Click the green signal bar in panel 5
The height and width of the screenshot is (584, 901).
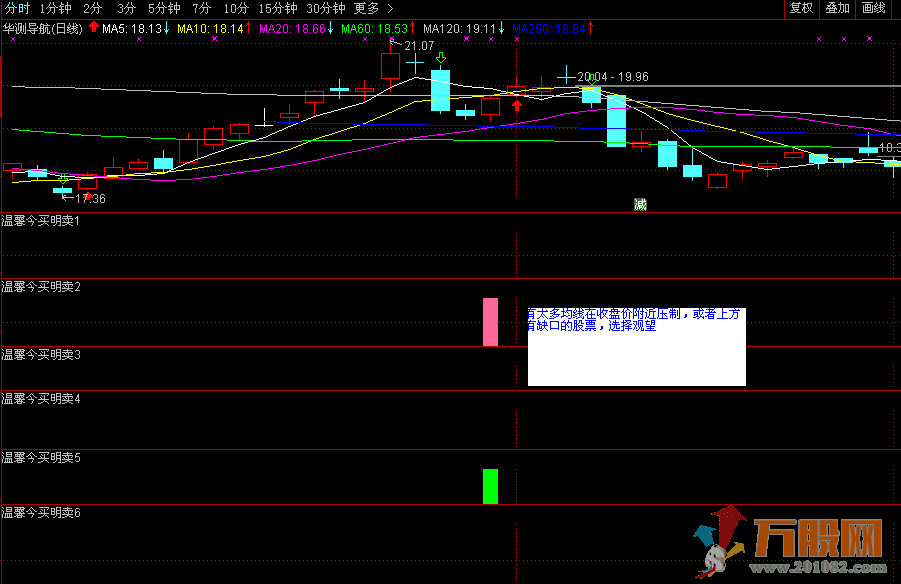coord(490,486)
